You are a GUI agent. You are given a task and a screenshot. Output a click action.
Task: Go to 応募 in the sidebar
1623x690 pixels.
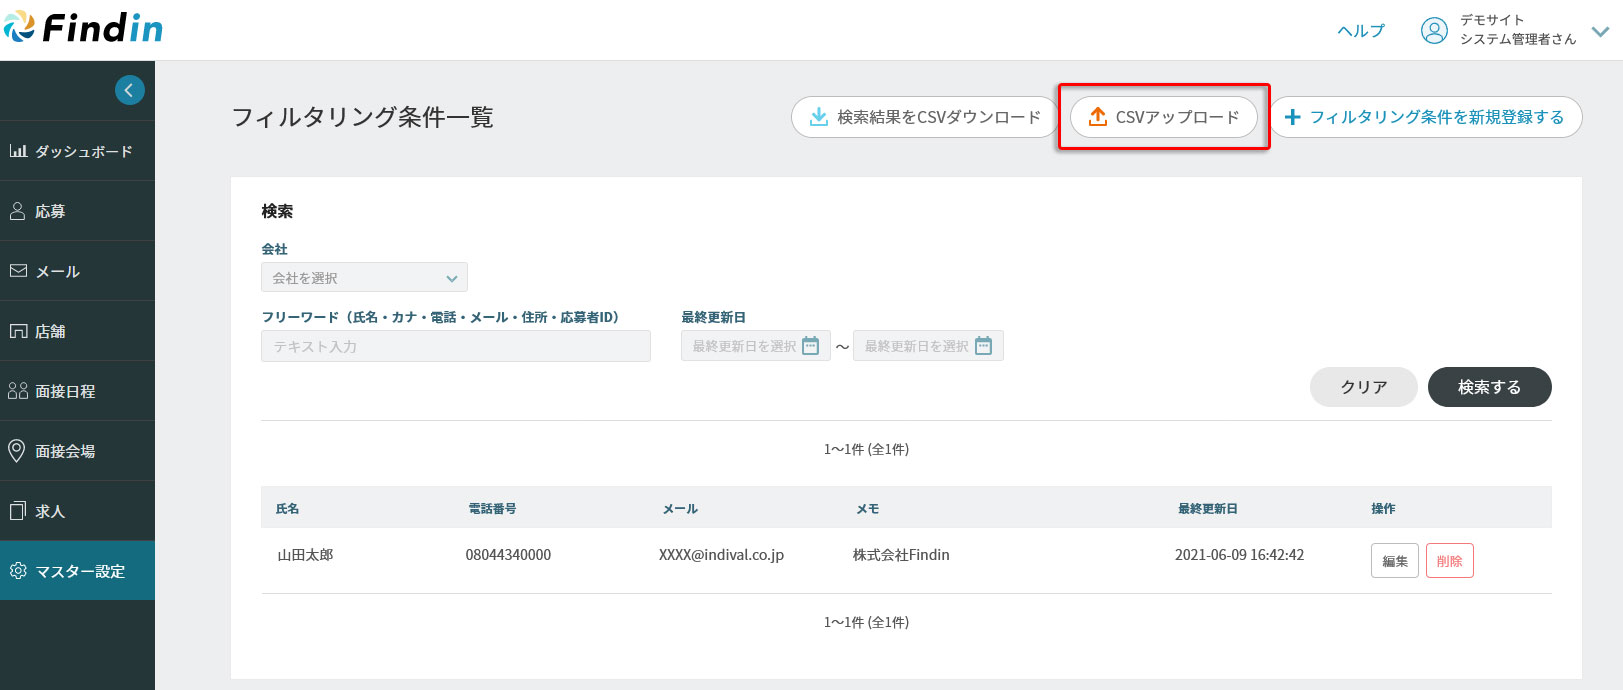77,211
